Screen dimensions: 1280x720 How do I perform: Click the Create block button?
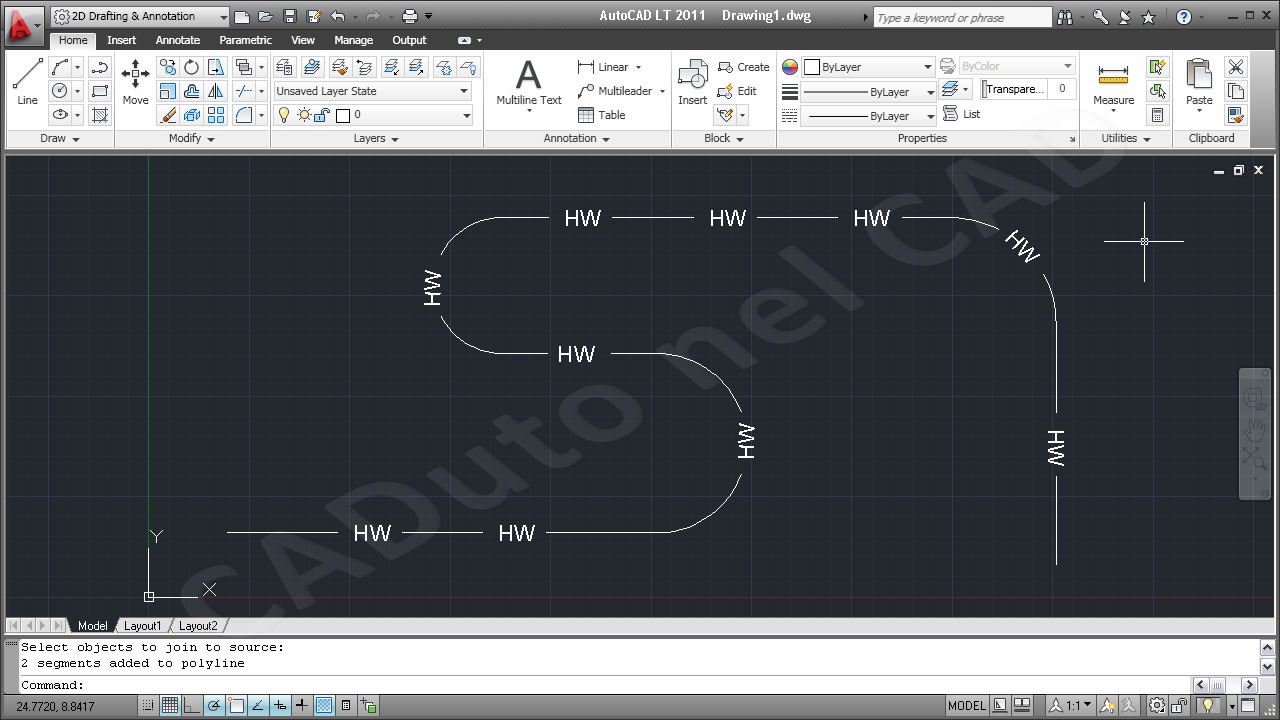pyautogui.click(x=744, y=66)
